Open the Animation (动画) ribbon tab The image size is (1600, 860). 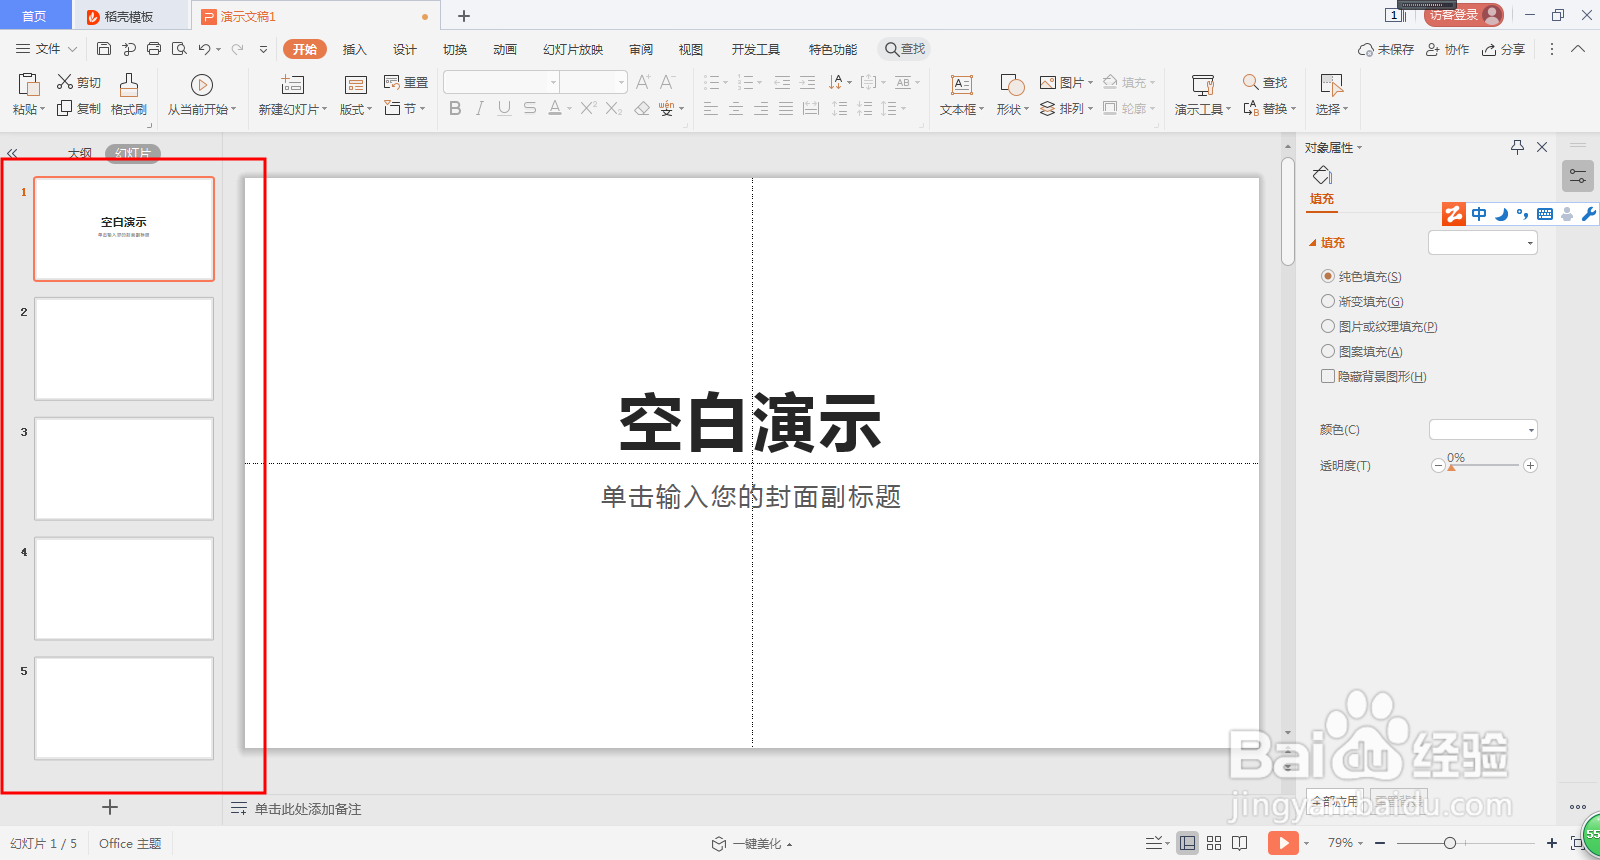pyautogui.click(x=505, y=49)
